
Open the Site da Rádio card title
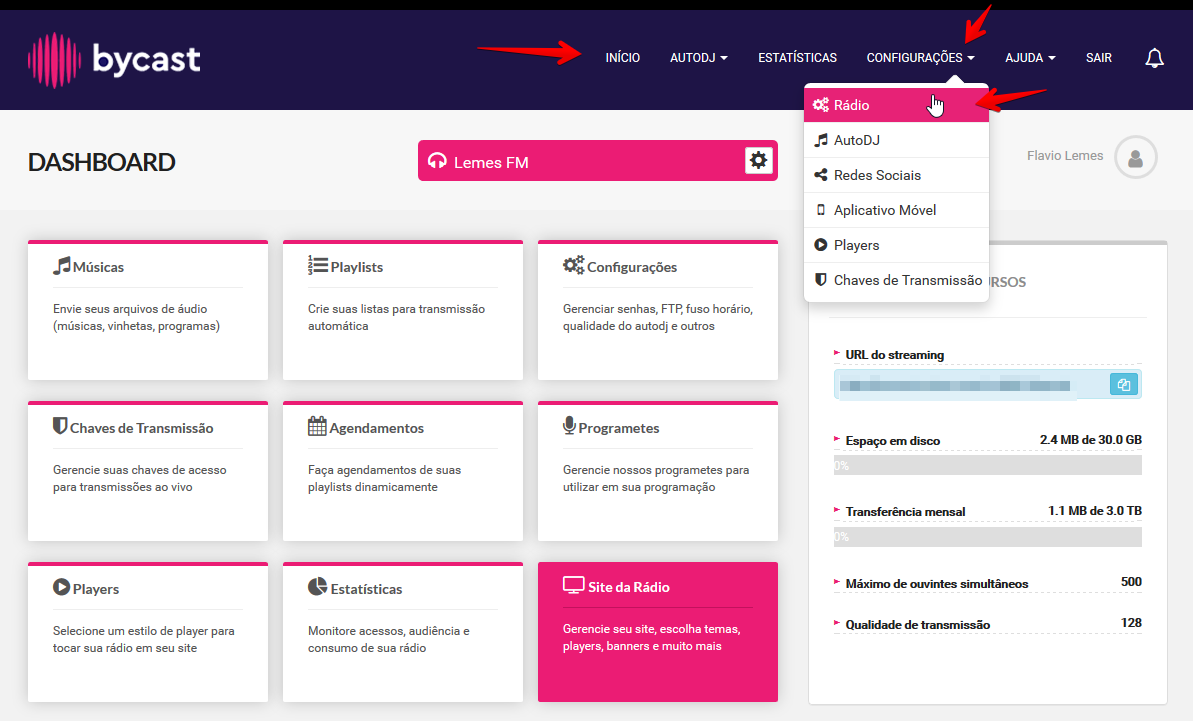628,587
